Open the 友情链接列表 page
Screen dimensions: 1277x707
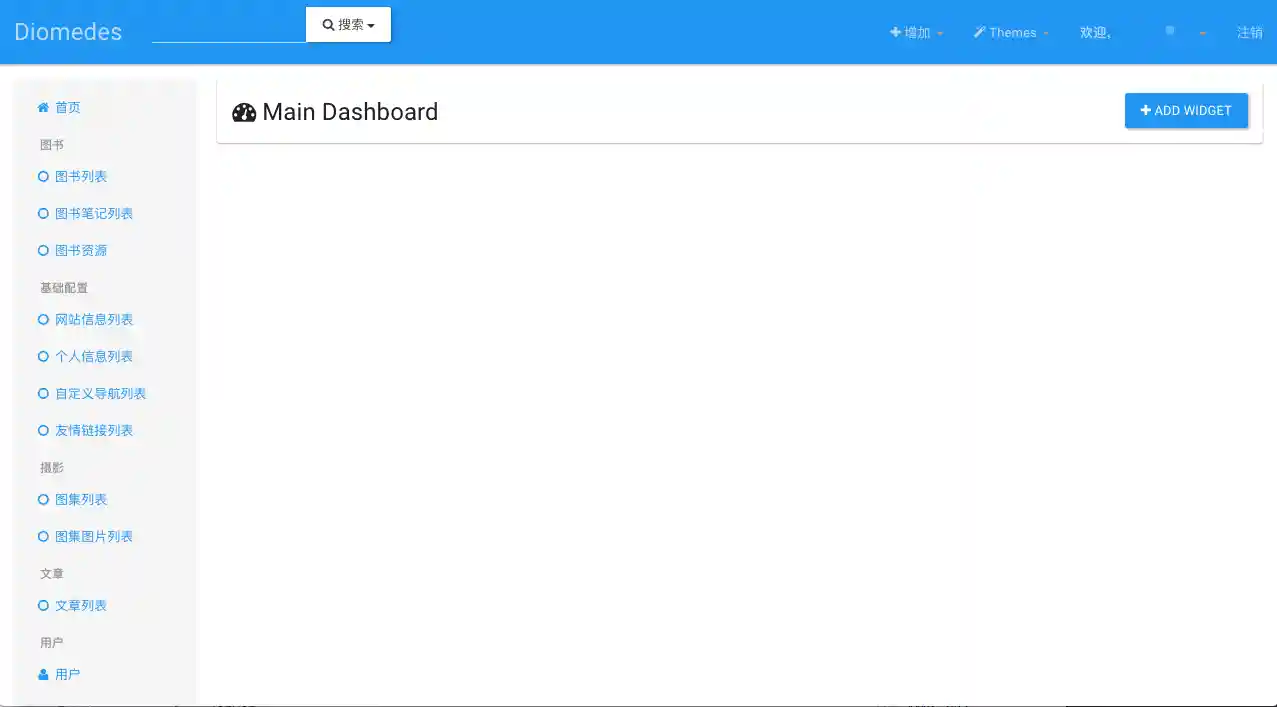pyautogui.click(x=94, y=430)
